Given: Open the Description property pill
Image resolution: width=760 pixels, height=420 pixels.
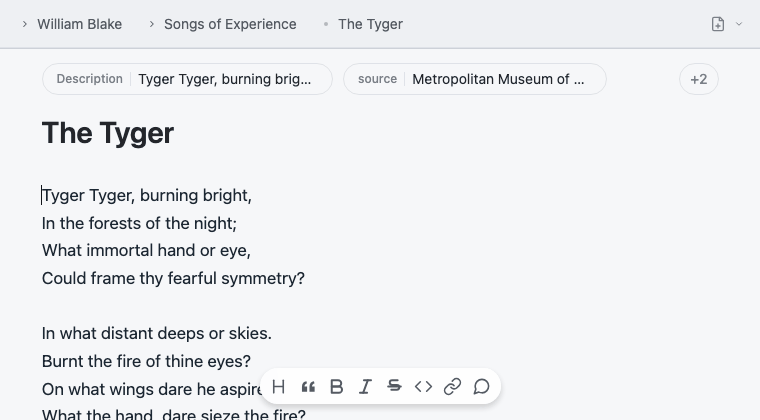Looking at the screenshot, I should point(187,79).
